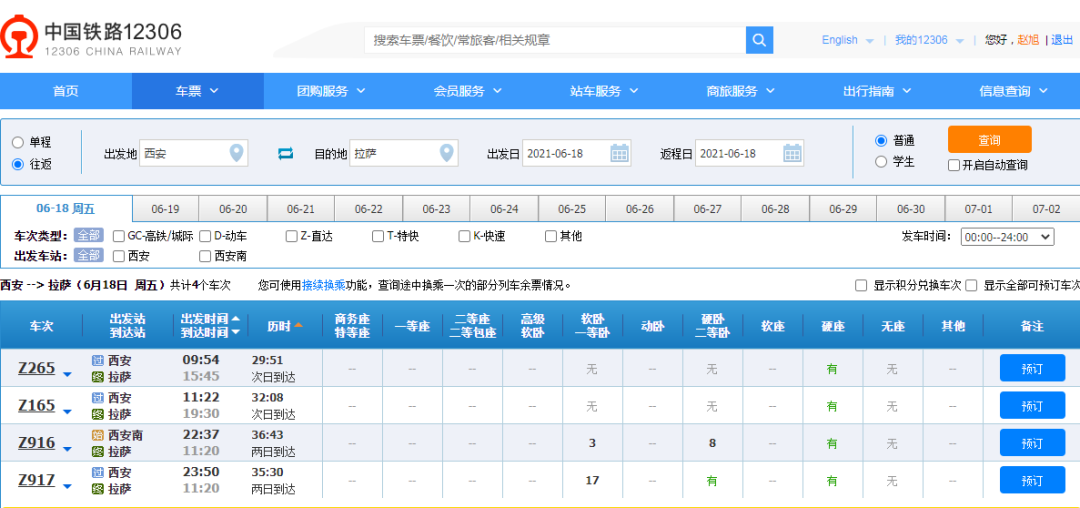
Task: Expand 我的12306 dropdown
Action: pos(960,41)
